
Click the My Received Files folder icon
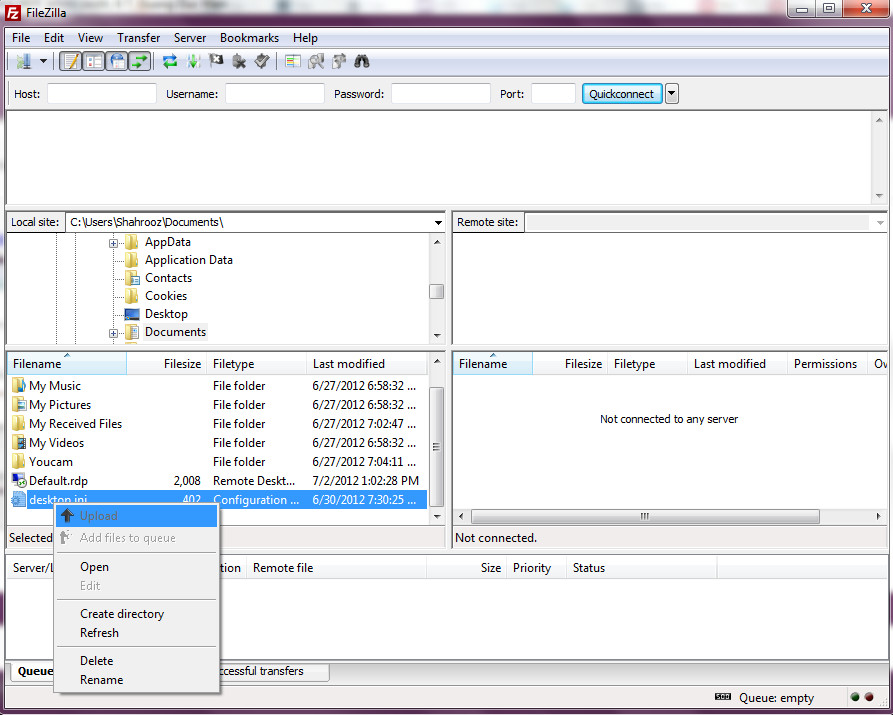point(19,423)
